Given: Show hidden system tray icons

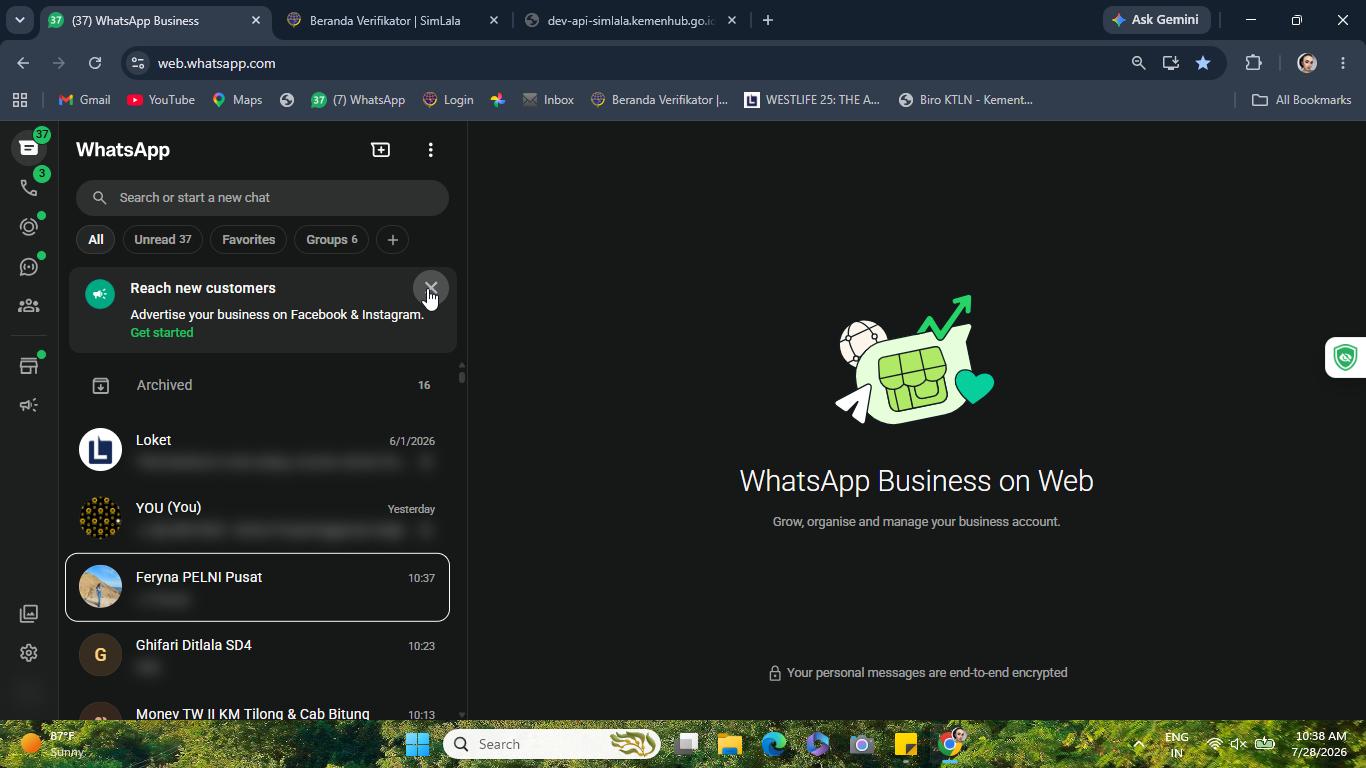Looking at the screenshot, I should [x=1138, y=744].
